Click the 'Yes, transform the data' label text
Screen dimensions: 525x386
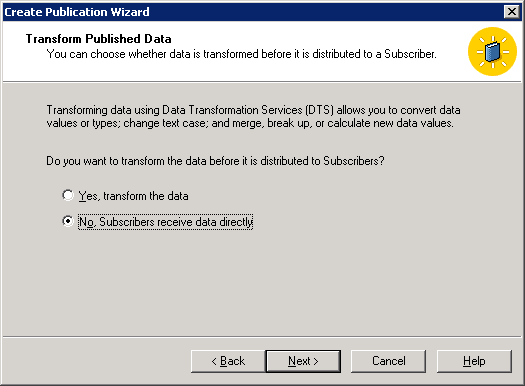click(133, 196)
